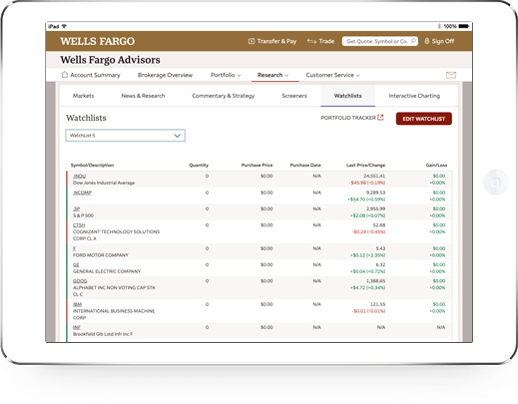The image size is (518, 404).
Task: Open the .NCOMP symbol link
Action: (82, 193)
